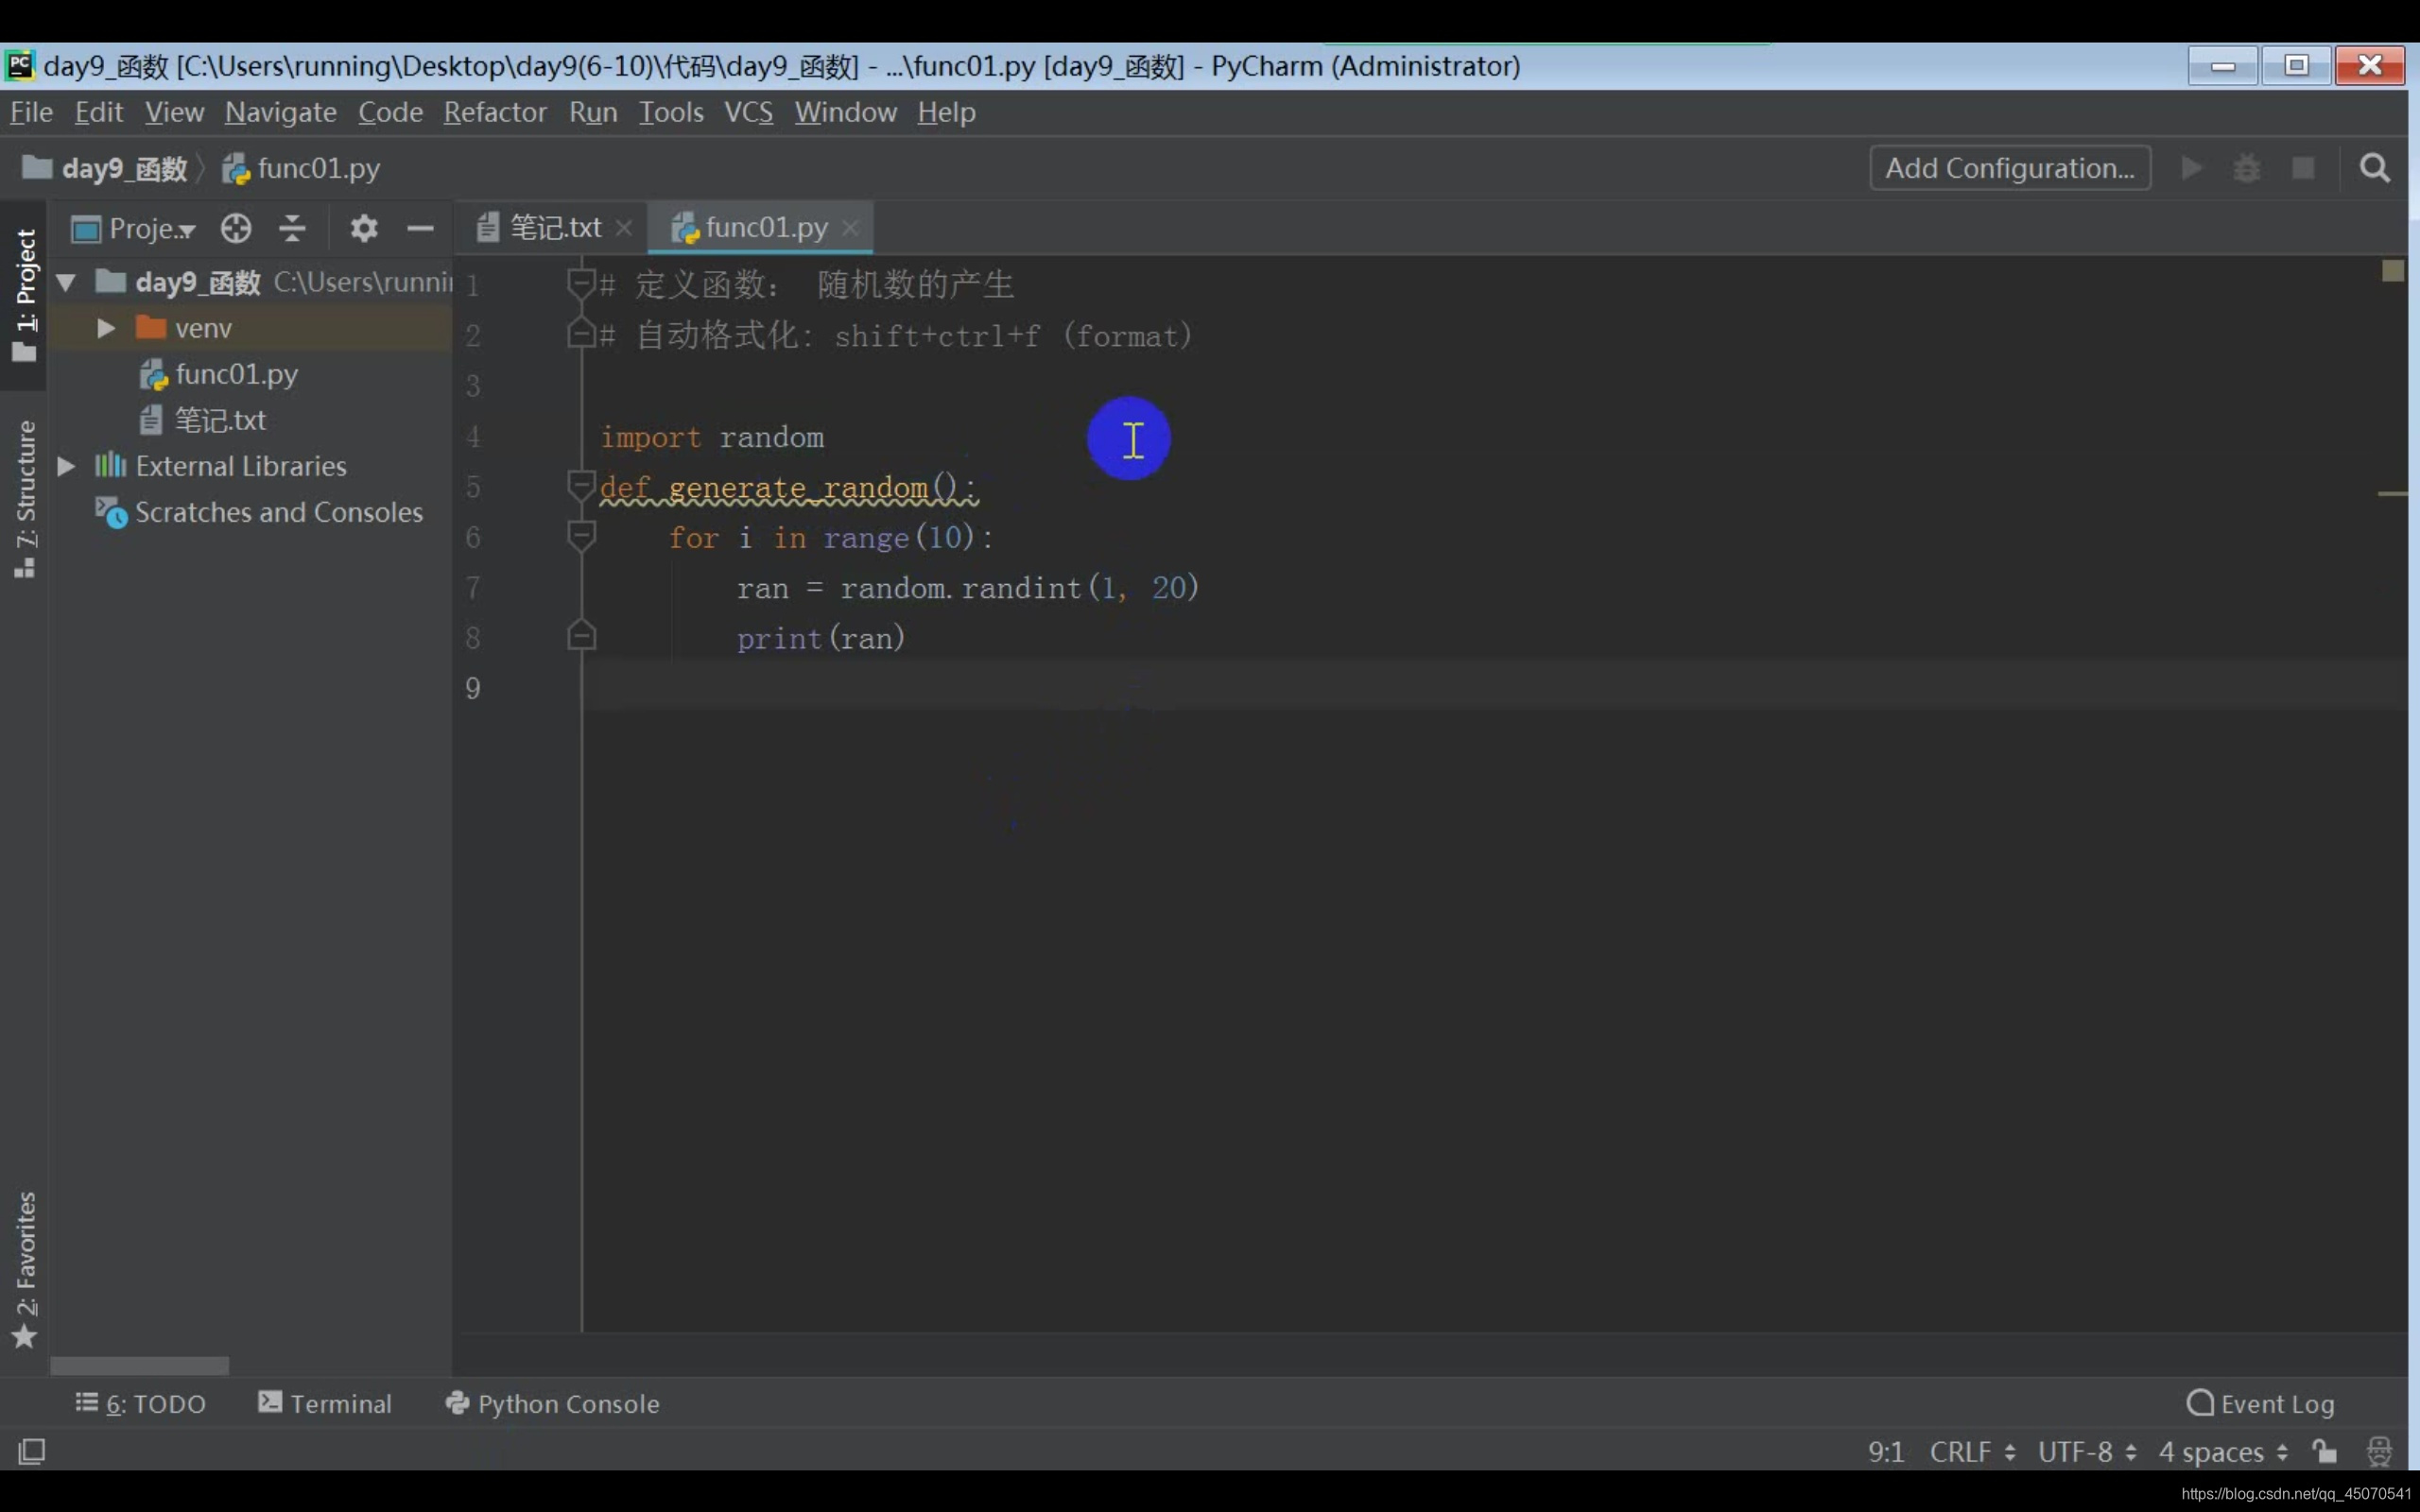
Task: Open the Project view dropdown
Action: coord(150,229)
